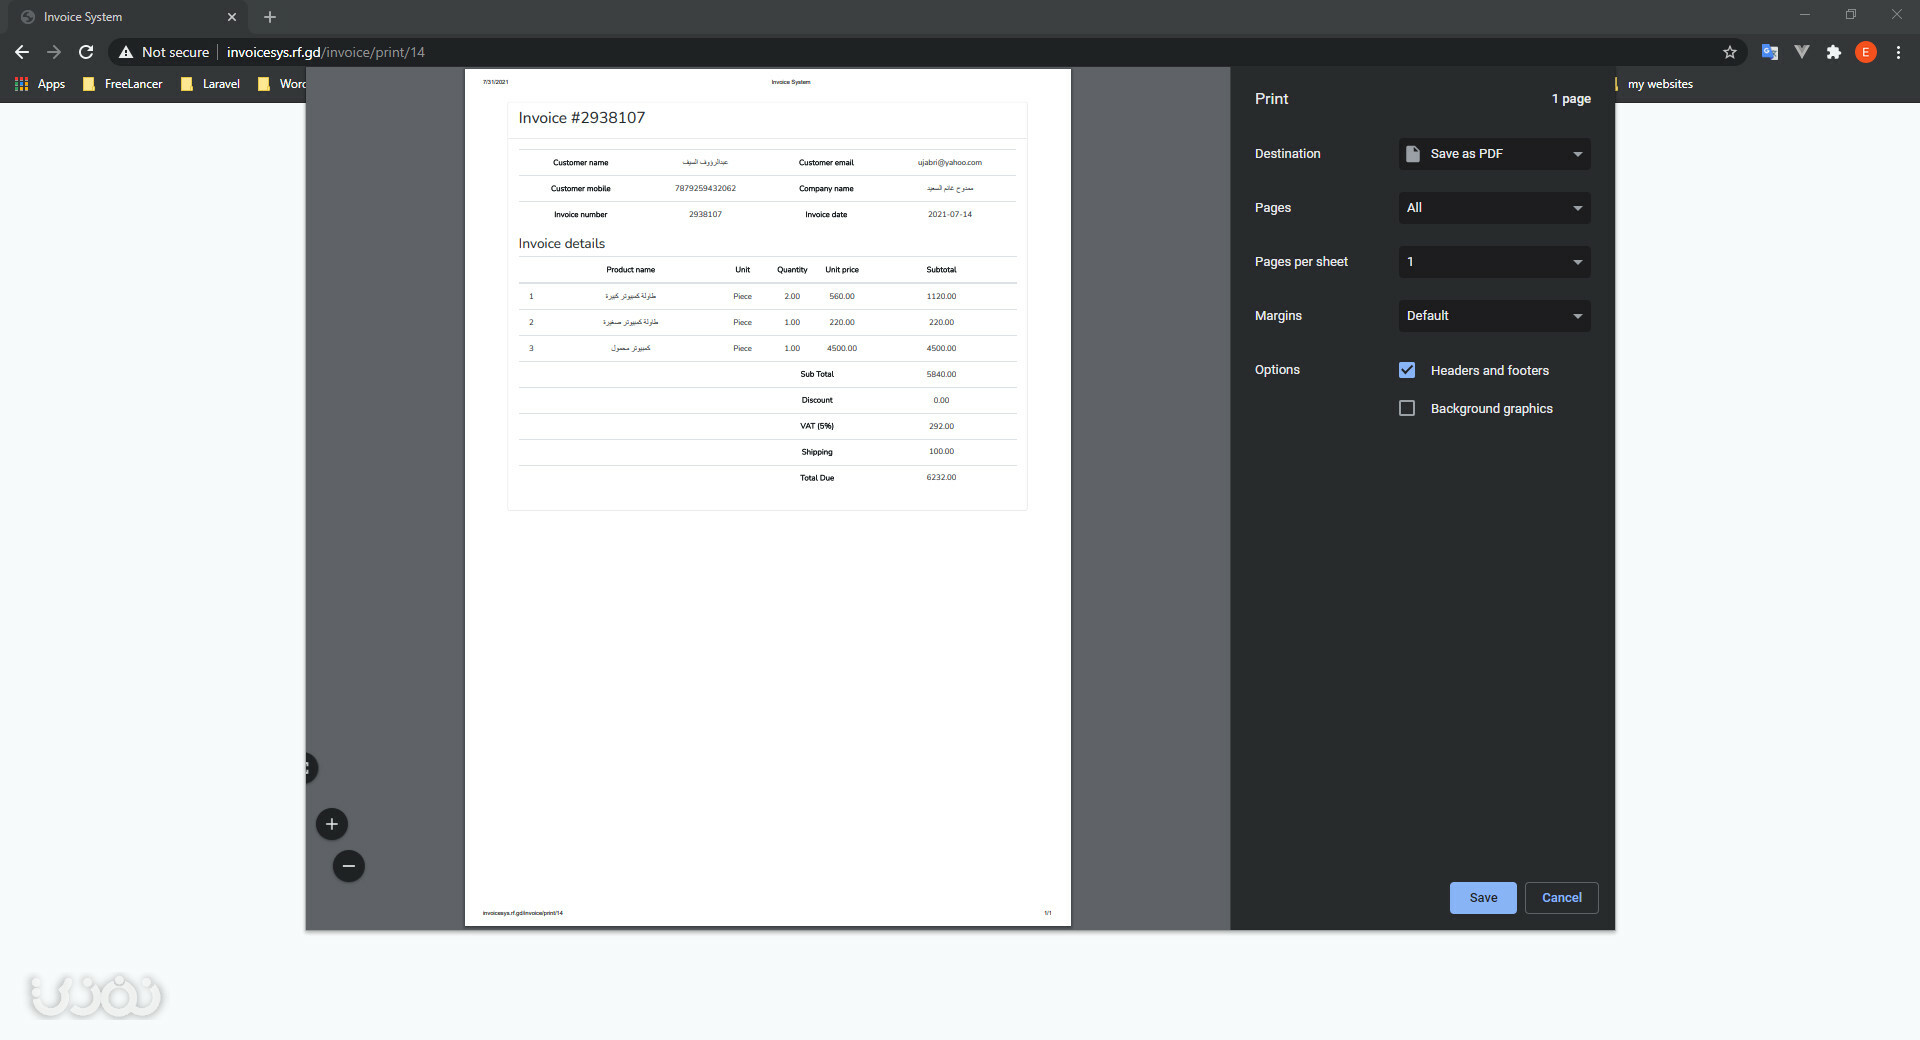
Task: Open the Chrome three-dot menu
Action: coord(1898,52)
